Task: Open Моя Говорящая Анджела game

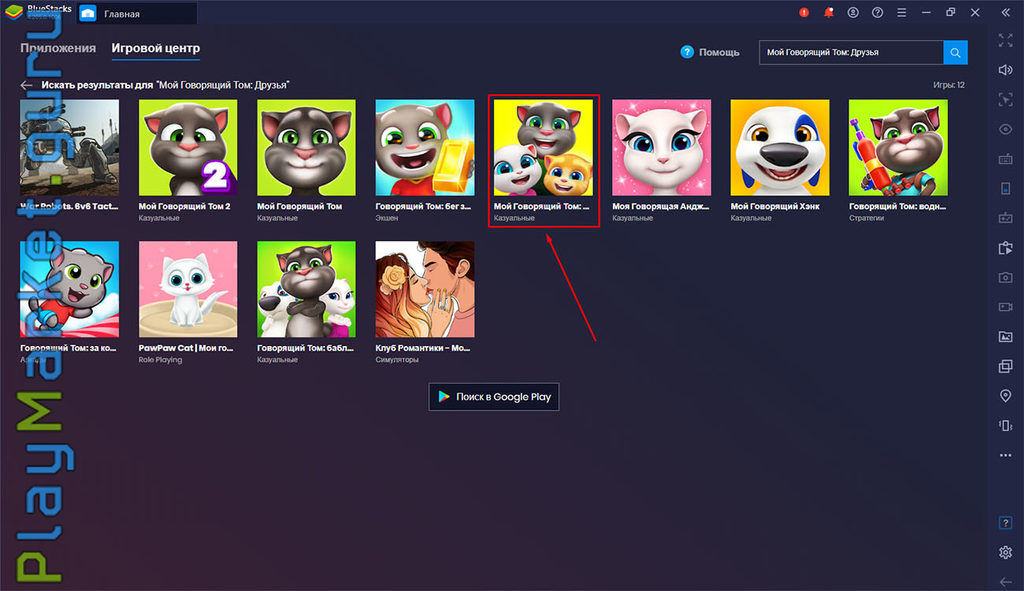Action: tap(662, 148)
